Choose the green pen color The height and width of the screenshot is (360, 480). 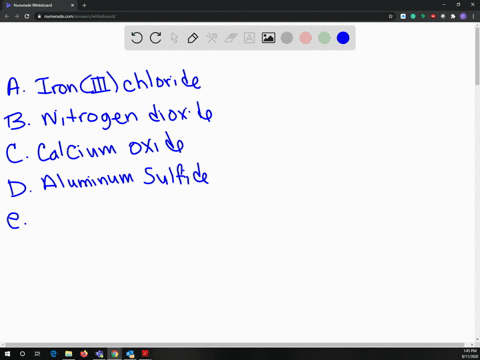324,38
